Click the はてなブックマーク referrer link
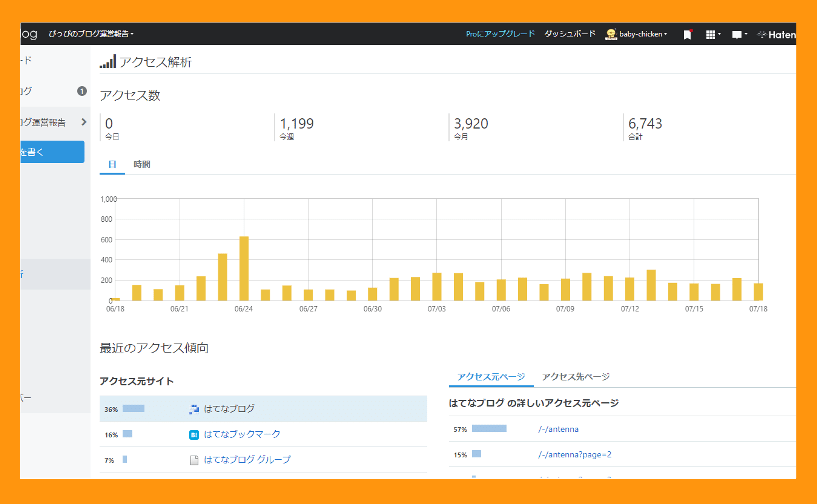Viewport: 817px width, 504px height. (242, 434)
